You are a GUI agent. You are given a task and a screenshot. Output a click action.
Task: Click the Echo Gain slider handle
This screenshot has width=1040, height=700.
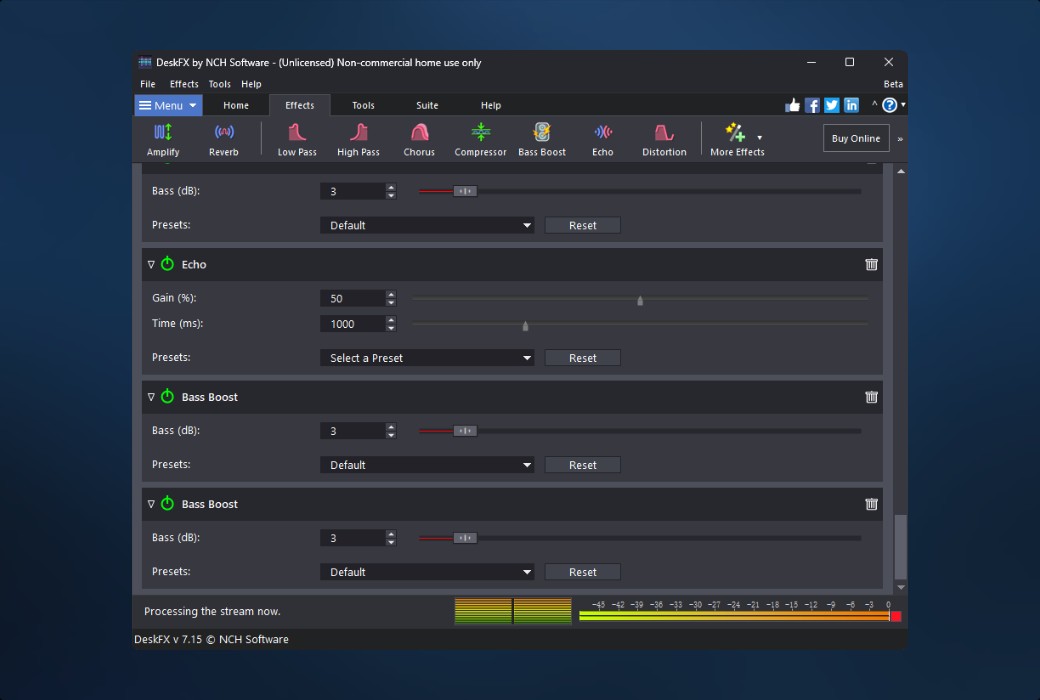640,299
